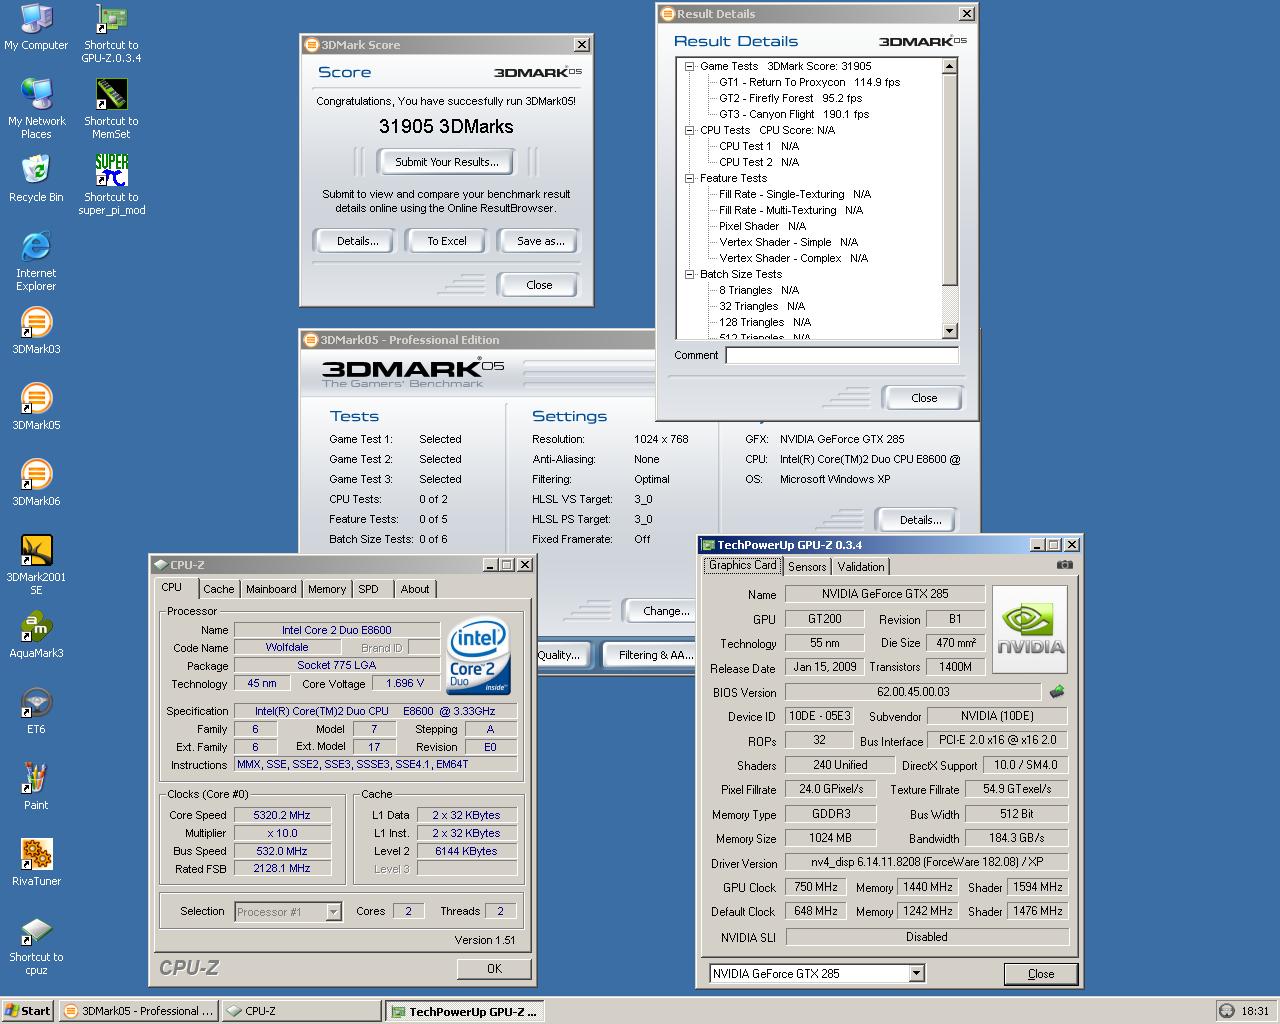Open the Recycle Bin icon
1280x1024 pixels.
tap(36, 179)
